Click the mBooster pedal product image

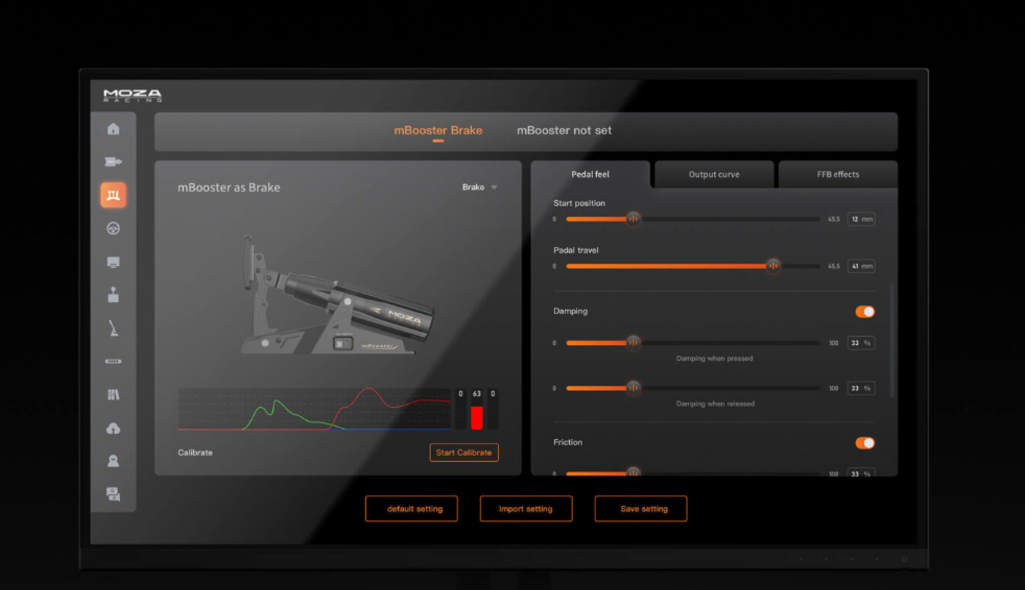(337, 296)
